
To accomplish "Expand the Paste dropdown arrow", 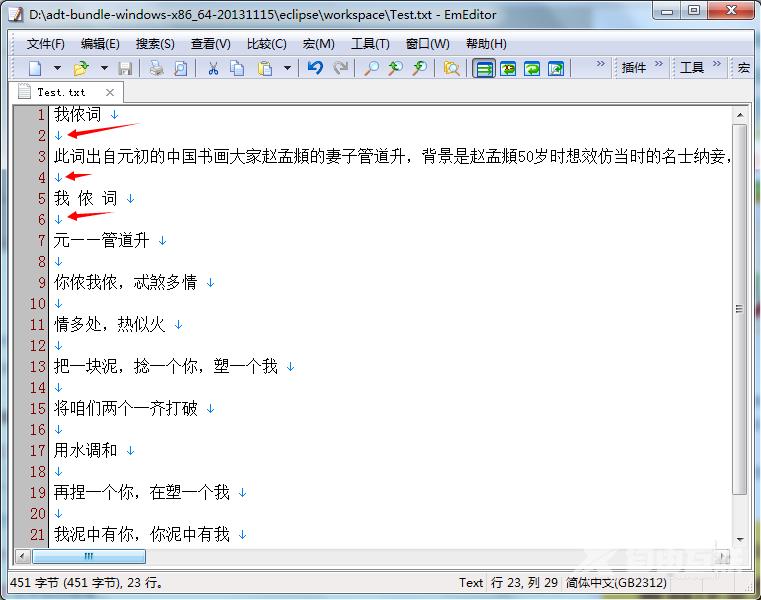I will tap(287, 68).
